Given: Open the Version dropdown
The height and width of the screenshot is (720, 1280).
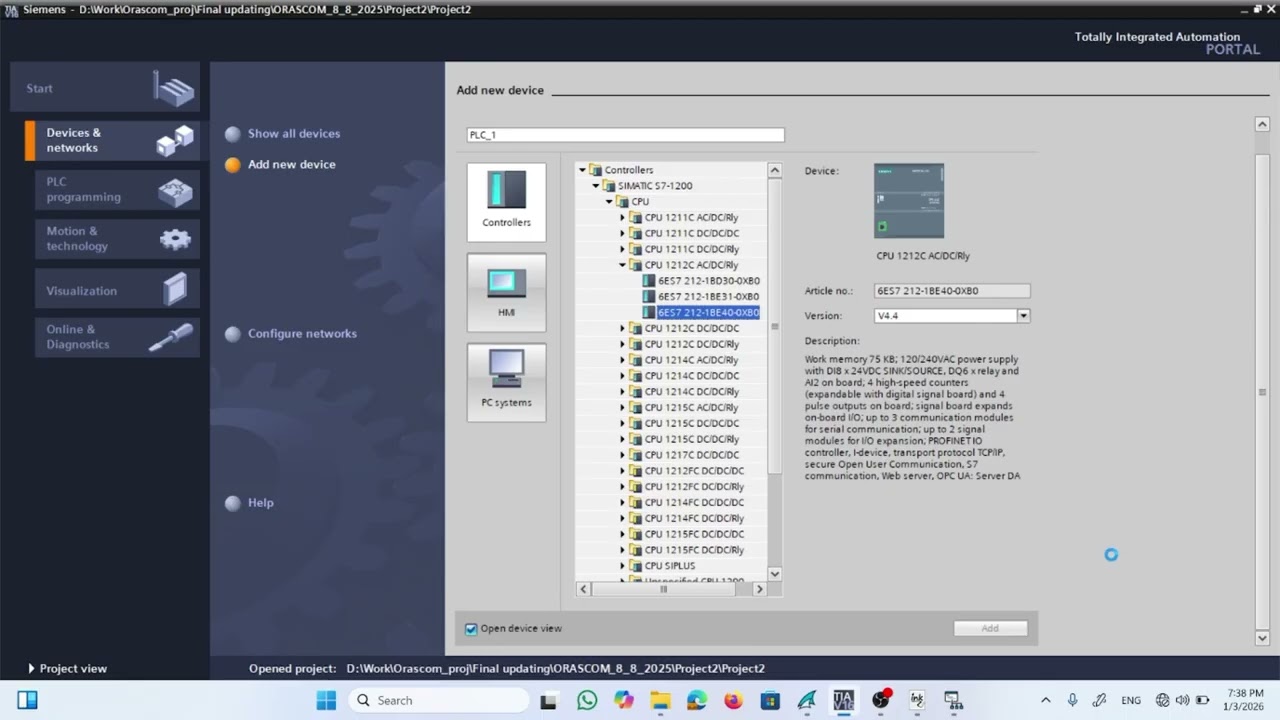Looking at the screenshot, I should 1023,316.
